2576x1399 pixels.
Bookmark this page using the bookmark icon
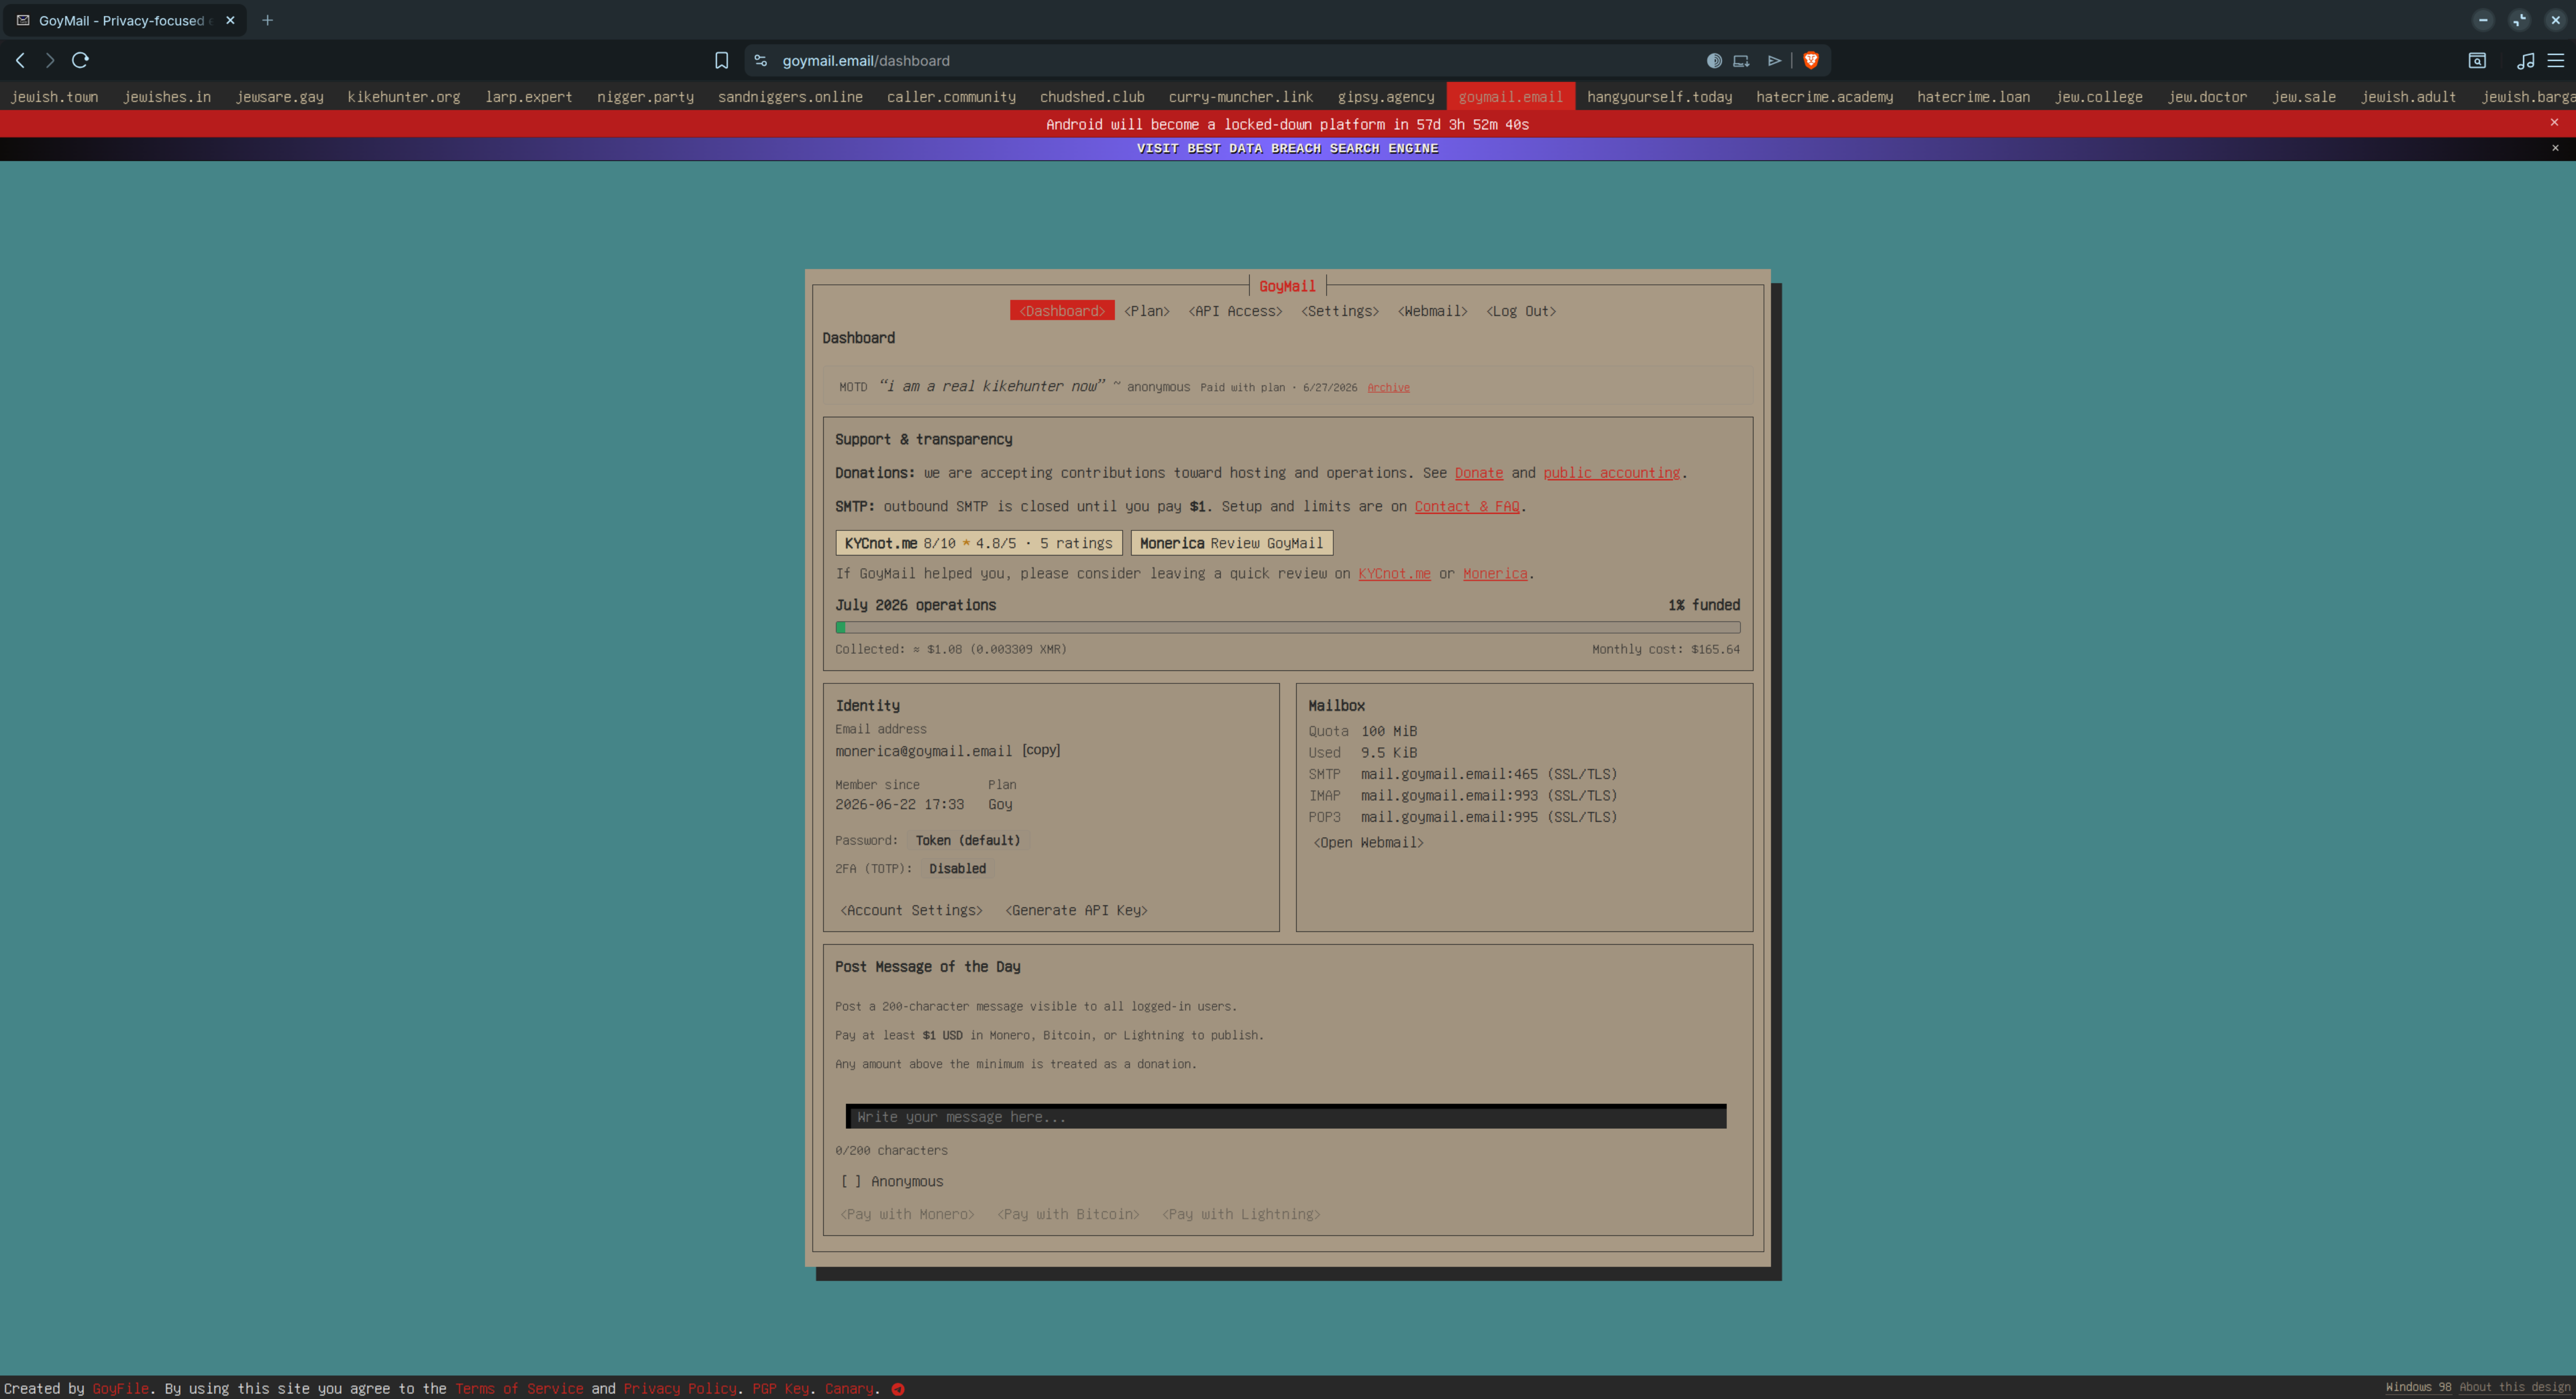[721, 61]
